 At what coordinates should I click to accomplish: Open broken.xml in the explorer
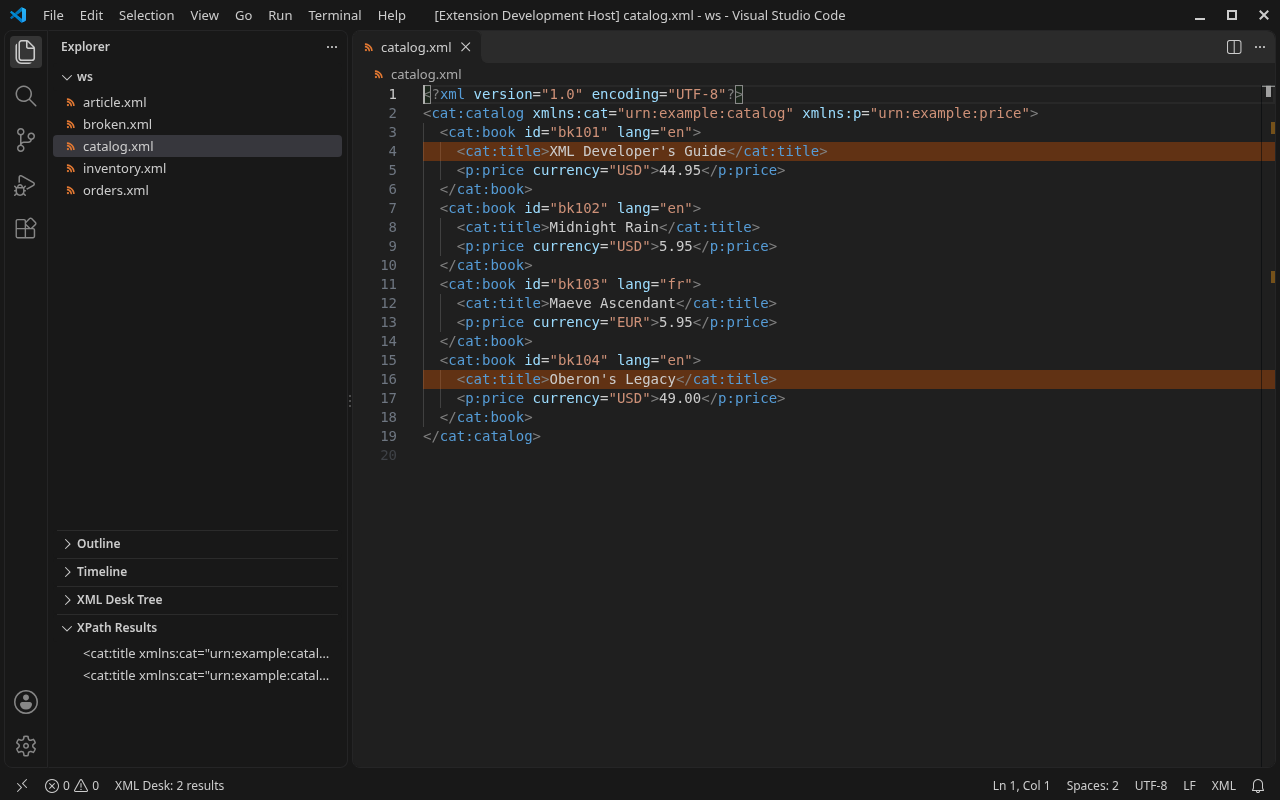point(199,124)
